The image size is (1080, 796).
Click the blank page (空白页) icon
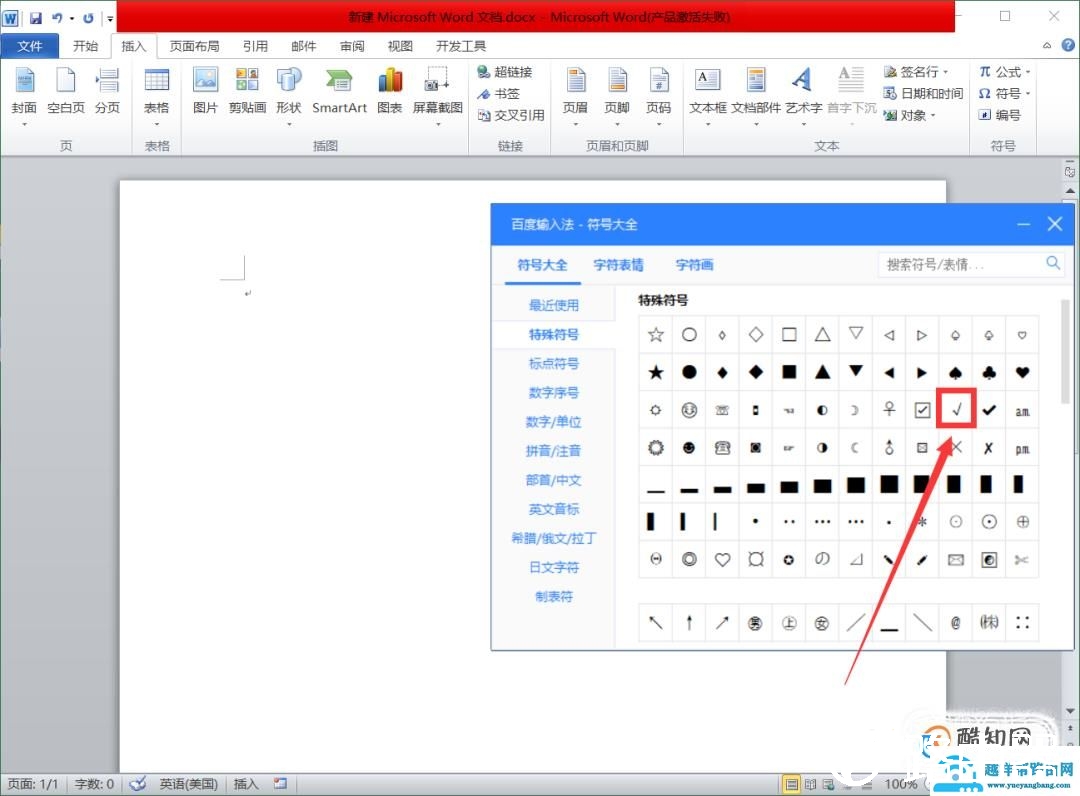[x=66, y=92]
